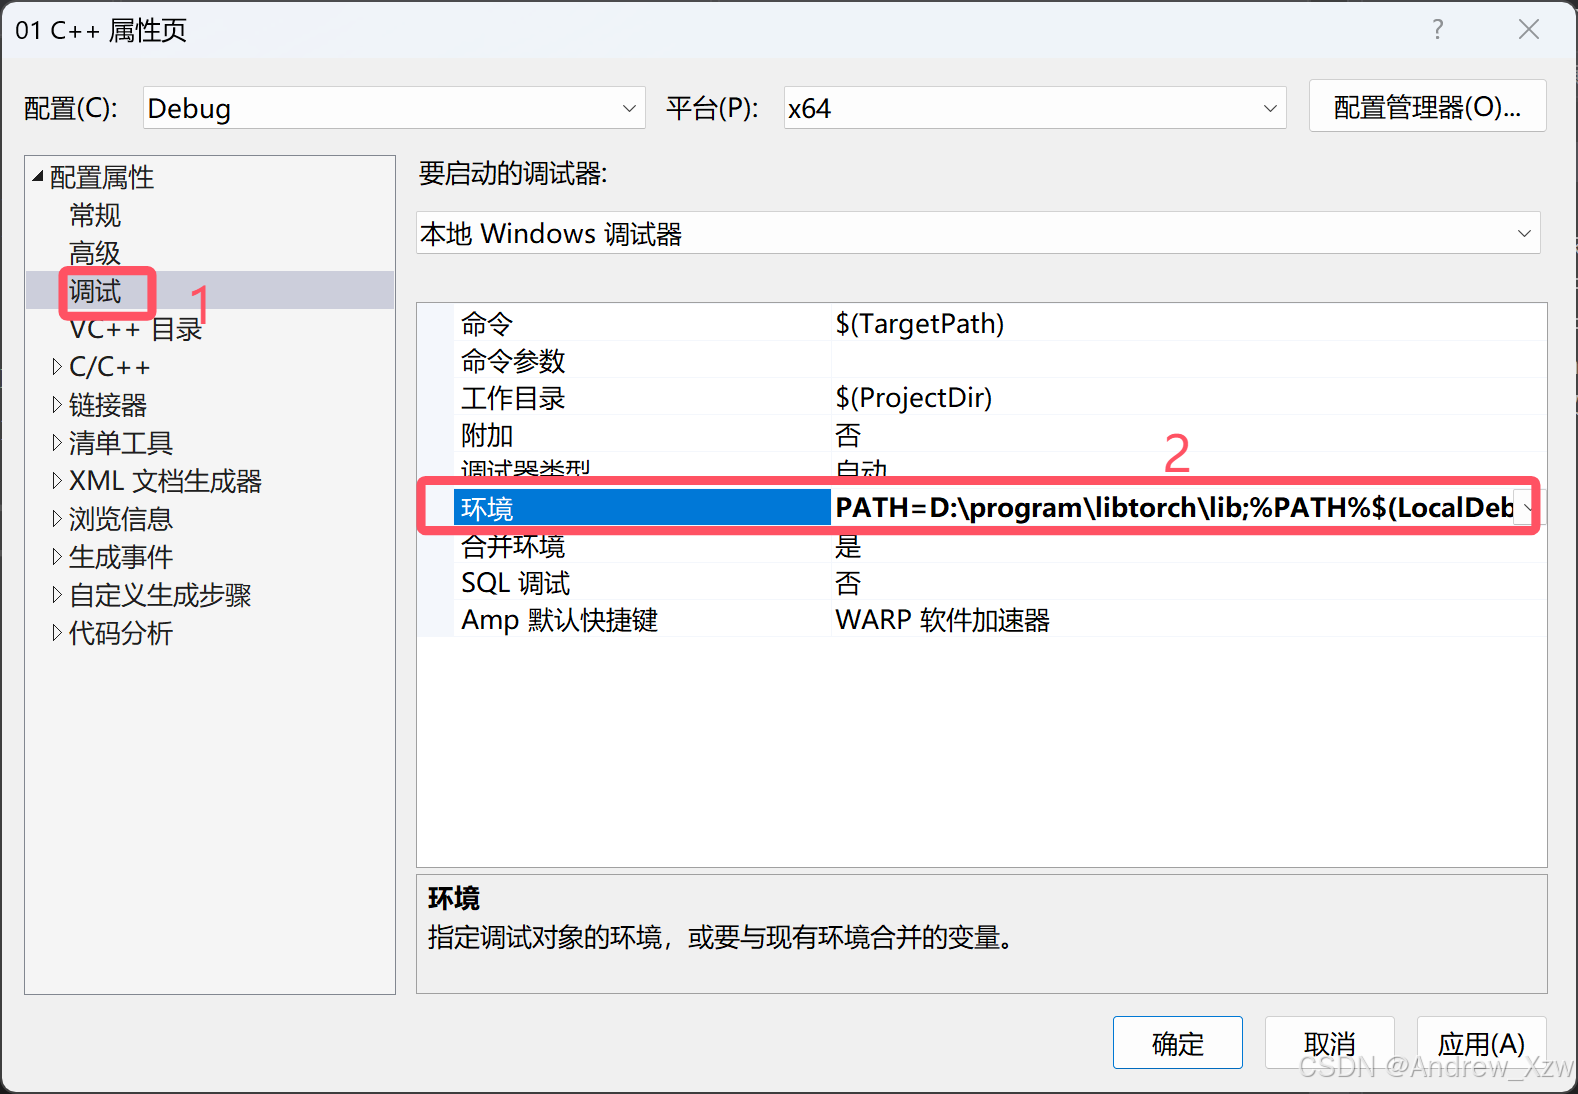Collapse the 配置属性 tree node
Viewport: 1578px width, 1094px height.
pyautogui.click(x=38, y=177)
